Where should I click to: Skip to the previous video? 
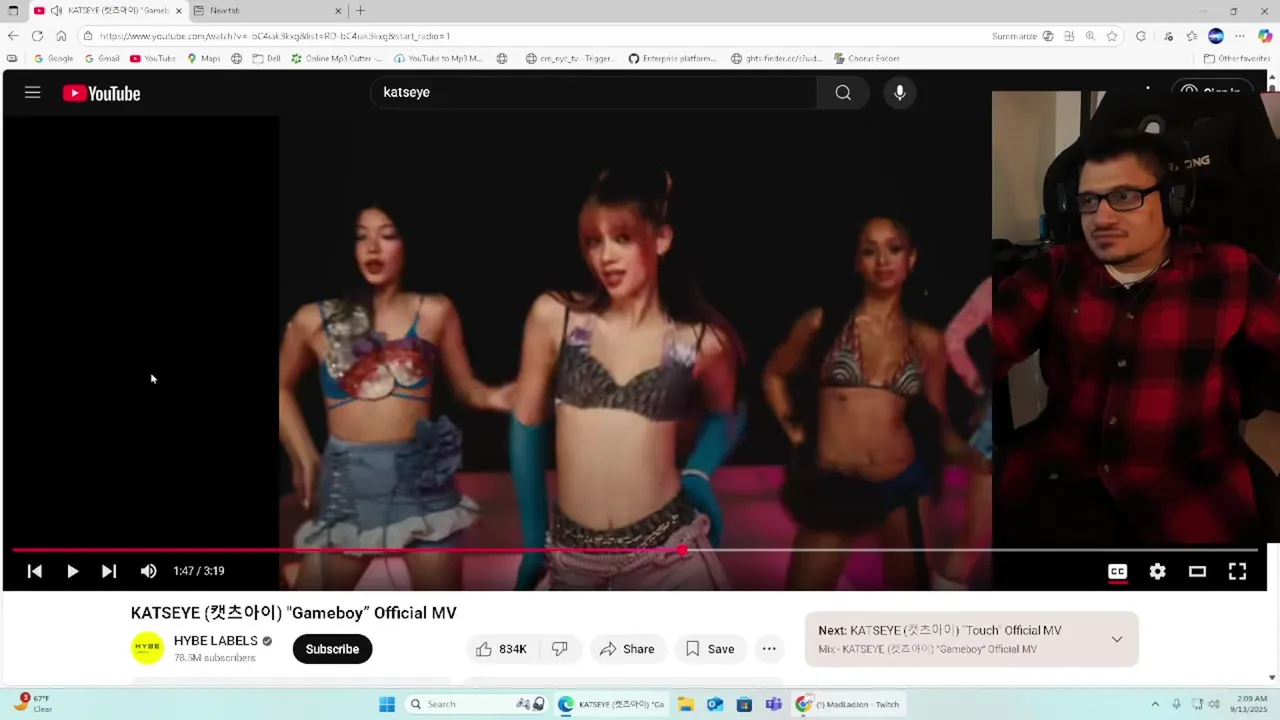34,571
